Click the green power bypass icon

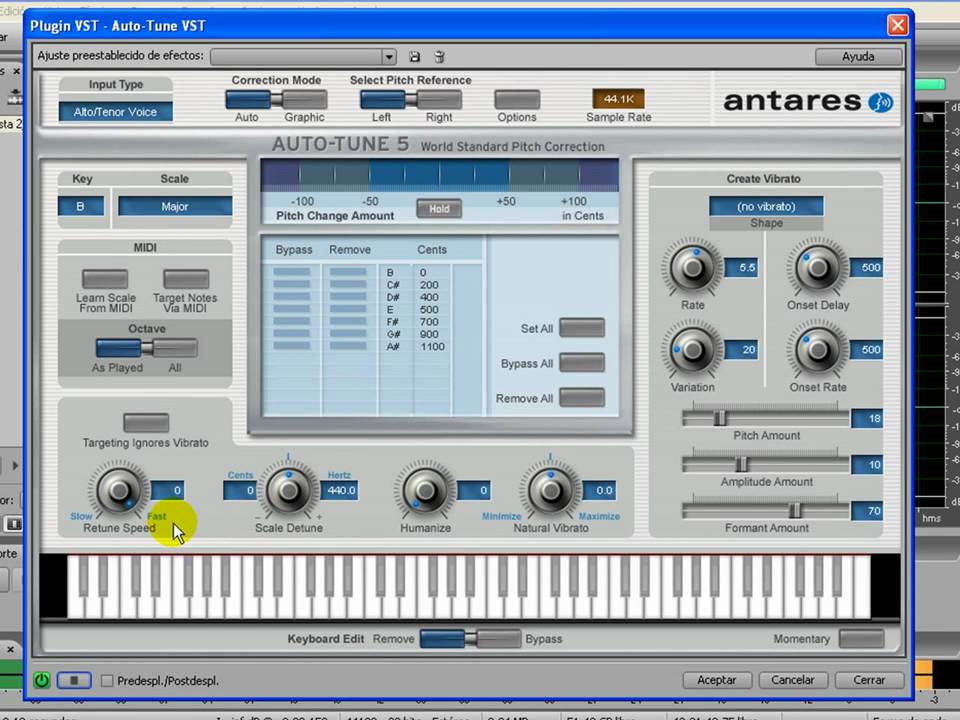[x=42, y=680]
